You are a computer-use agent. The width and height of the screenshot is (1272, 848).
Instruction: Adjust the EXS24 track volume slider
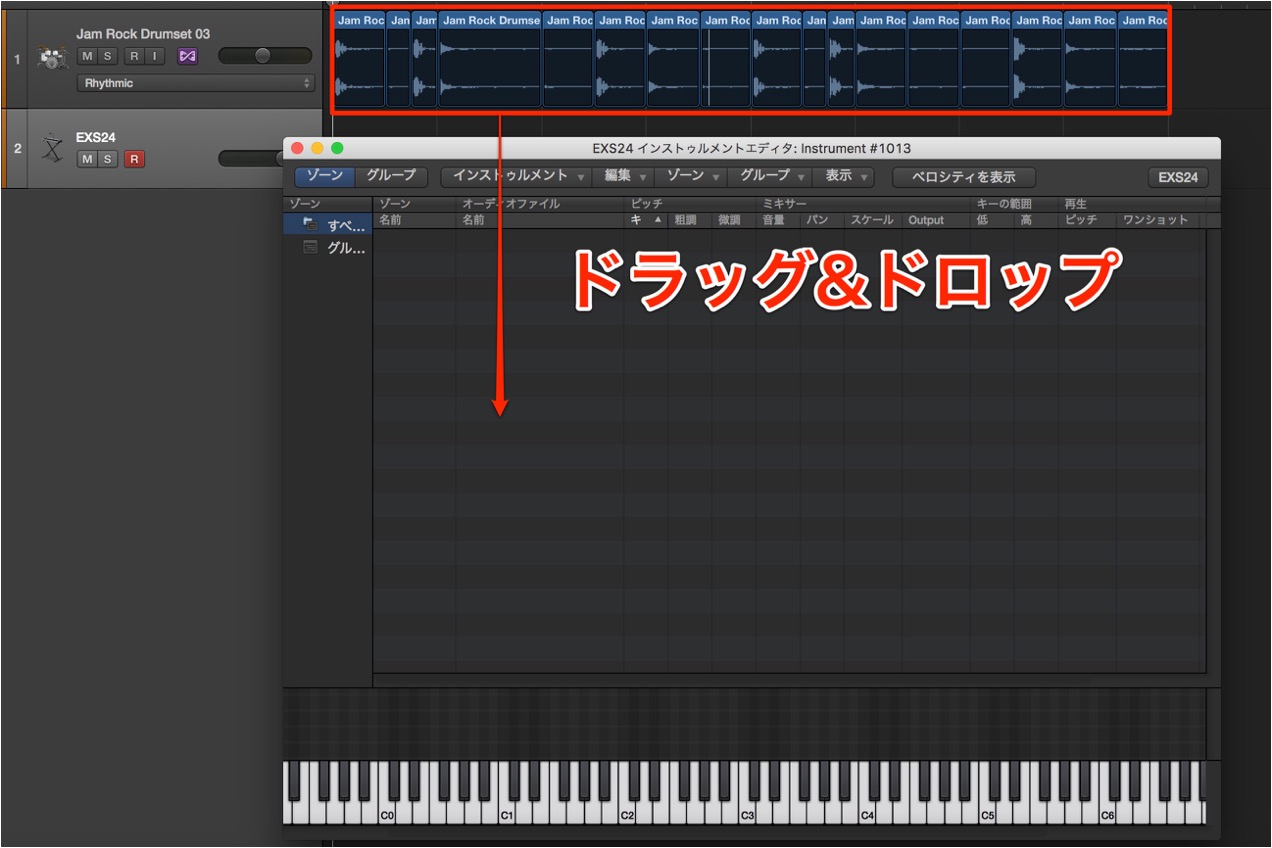coord(252,159)
